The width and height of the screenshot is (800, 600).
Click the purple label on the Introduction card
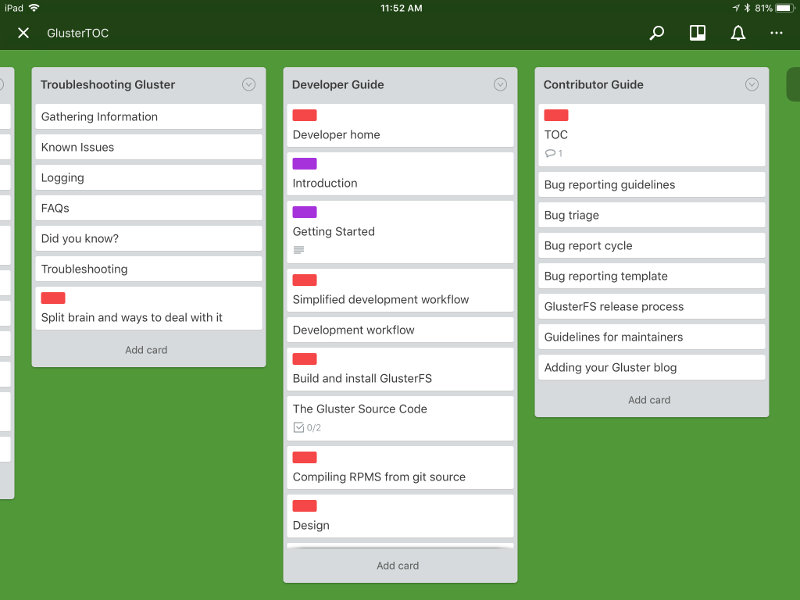point(304,163)
